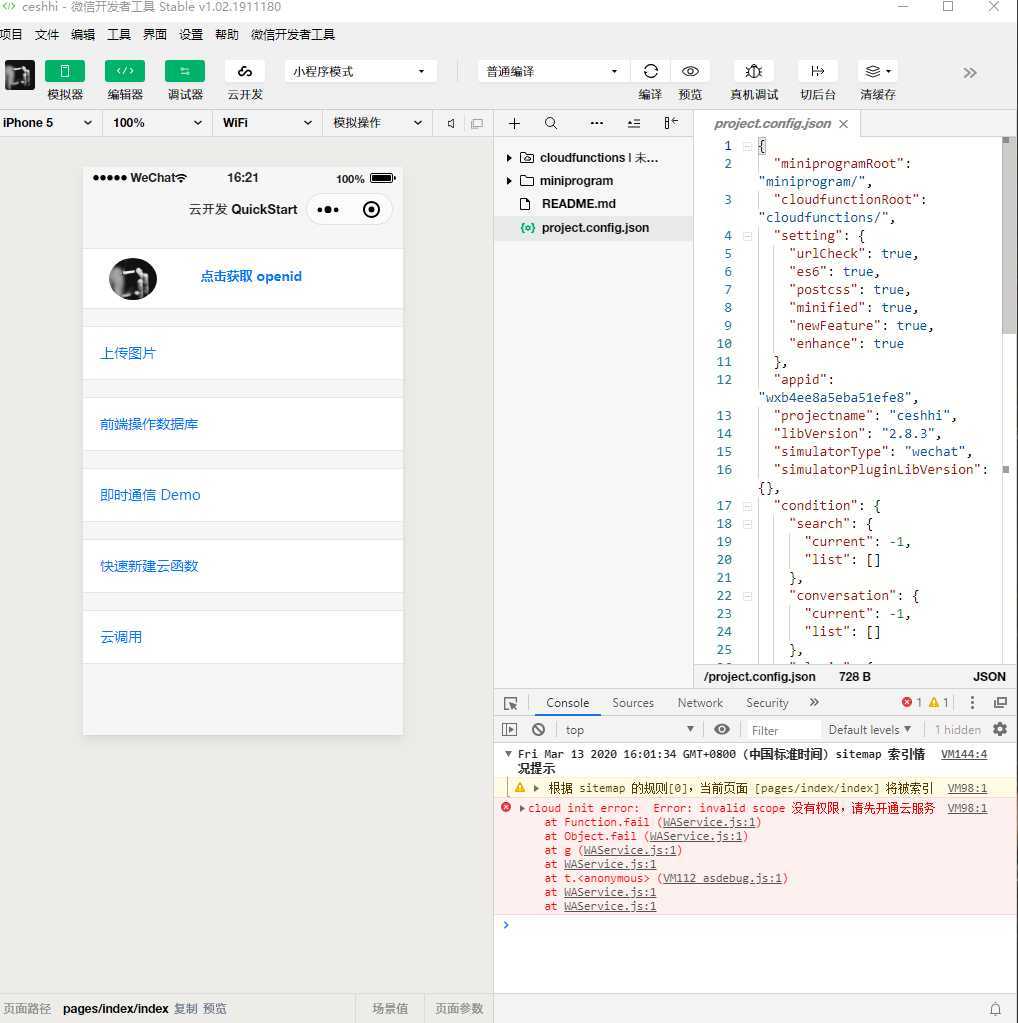Viewport: 1018px width, 1023px height.
Task: Tap 前端操作数据库 in the simulator
Action: [149, 424]
